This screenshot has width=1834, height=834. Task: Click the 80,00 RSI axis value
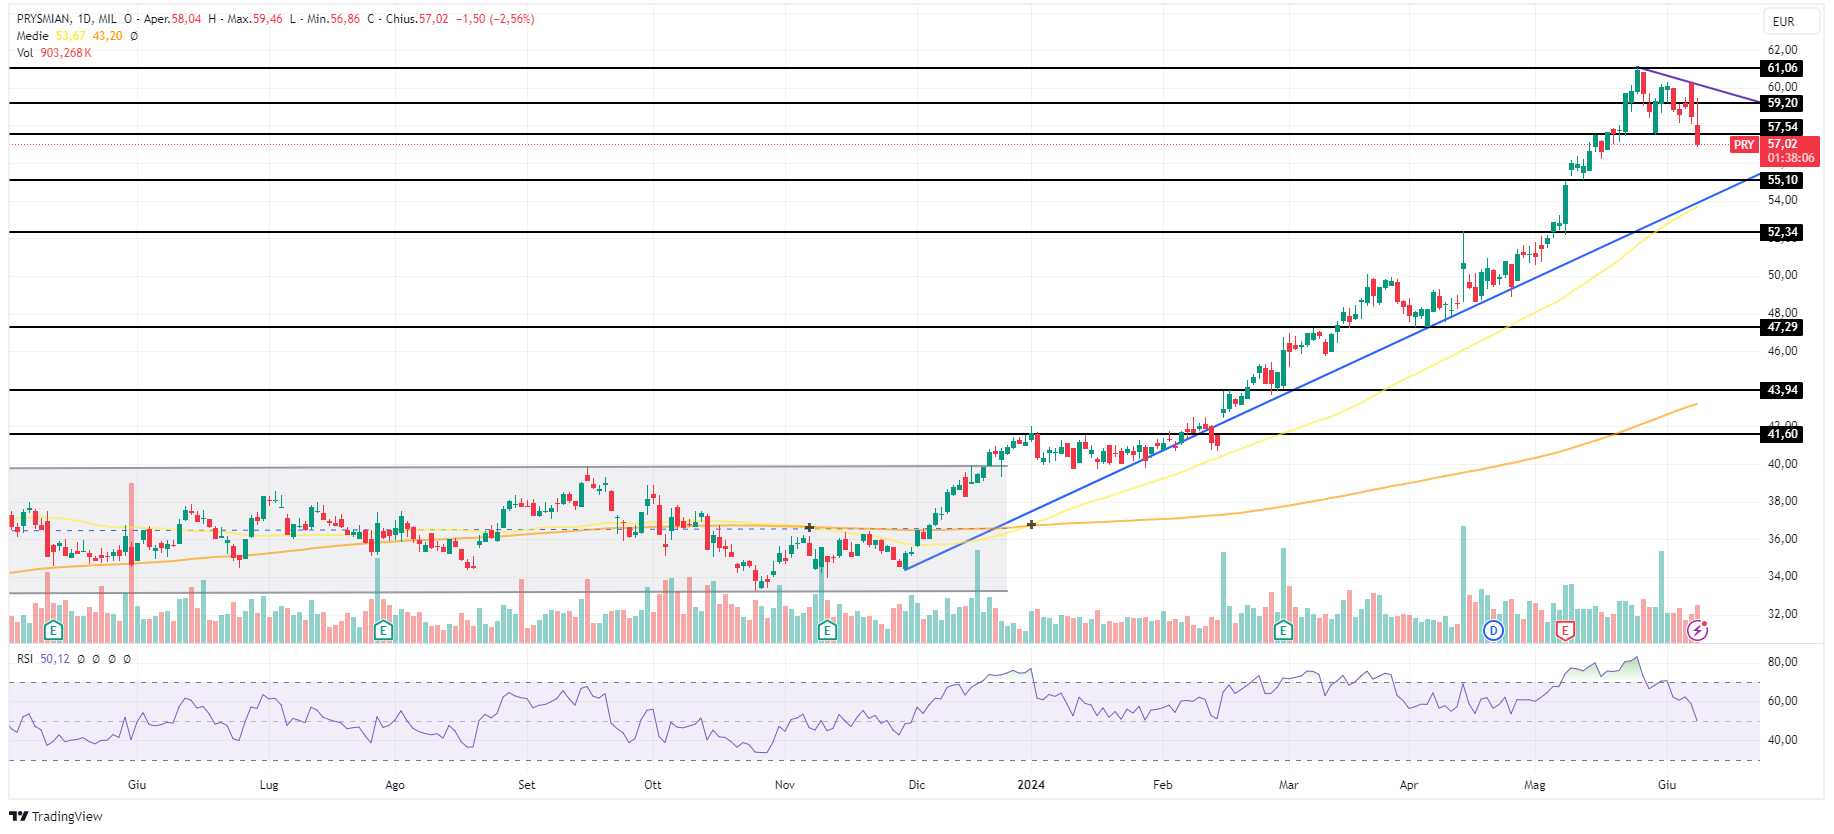point(1782,662)
